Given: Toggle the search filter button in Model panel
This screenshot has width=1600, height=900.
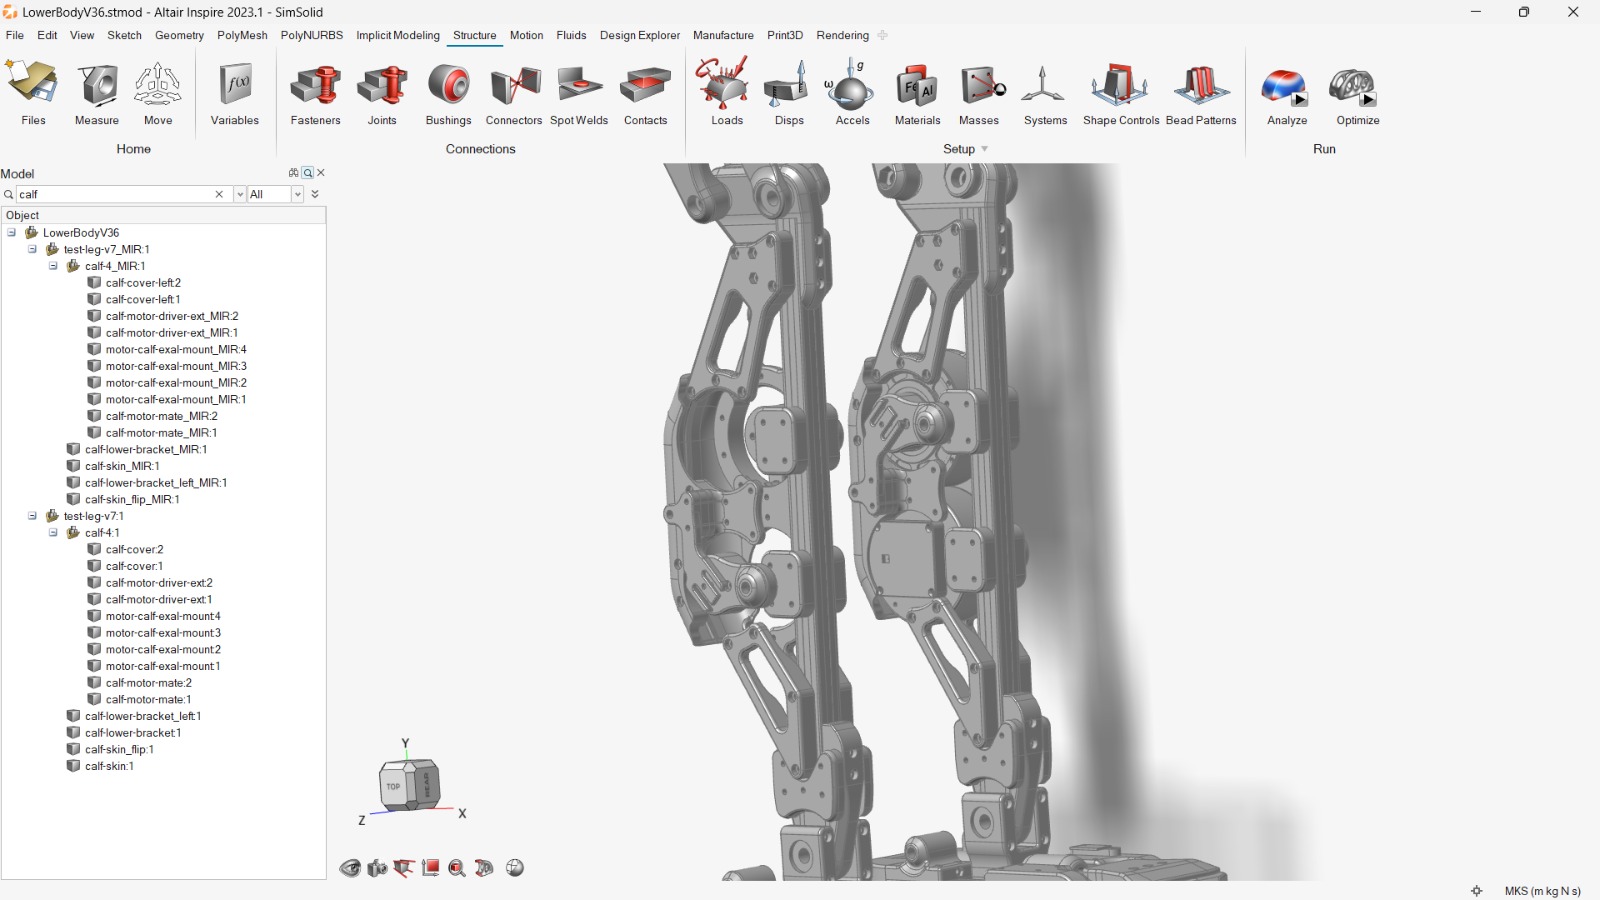Looking at the screenshot, I should pyautogui.click(x=308, y=173).
